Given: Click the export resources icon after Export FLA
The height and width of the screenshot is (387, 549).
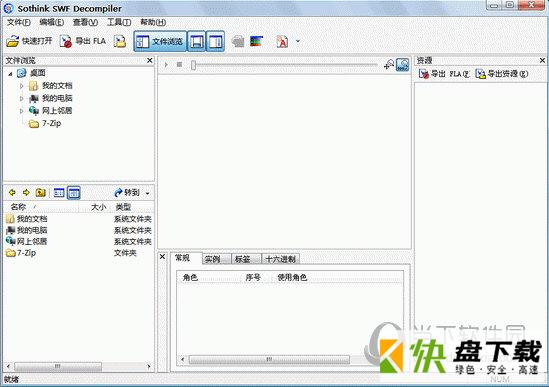Looking at the screenshot, I should pyautogui.click(x=120, y=41).
